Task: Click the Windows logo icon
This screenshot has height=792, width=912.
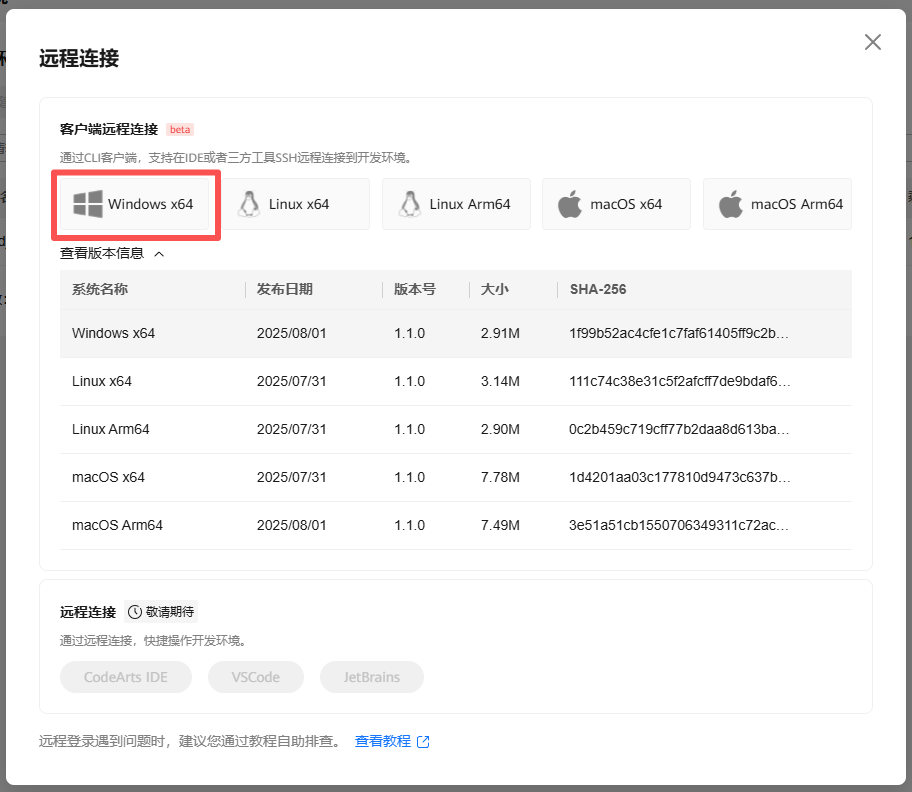Action: [x=88, y=204]
